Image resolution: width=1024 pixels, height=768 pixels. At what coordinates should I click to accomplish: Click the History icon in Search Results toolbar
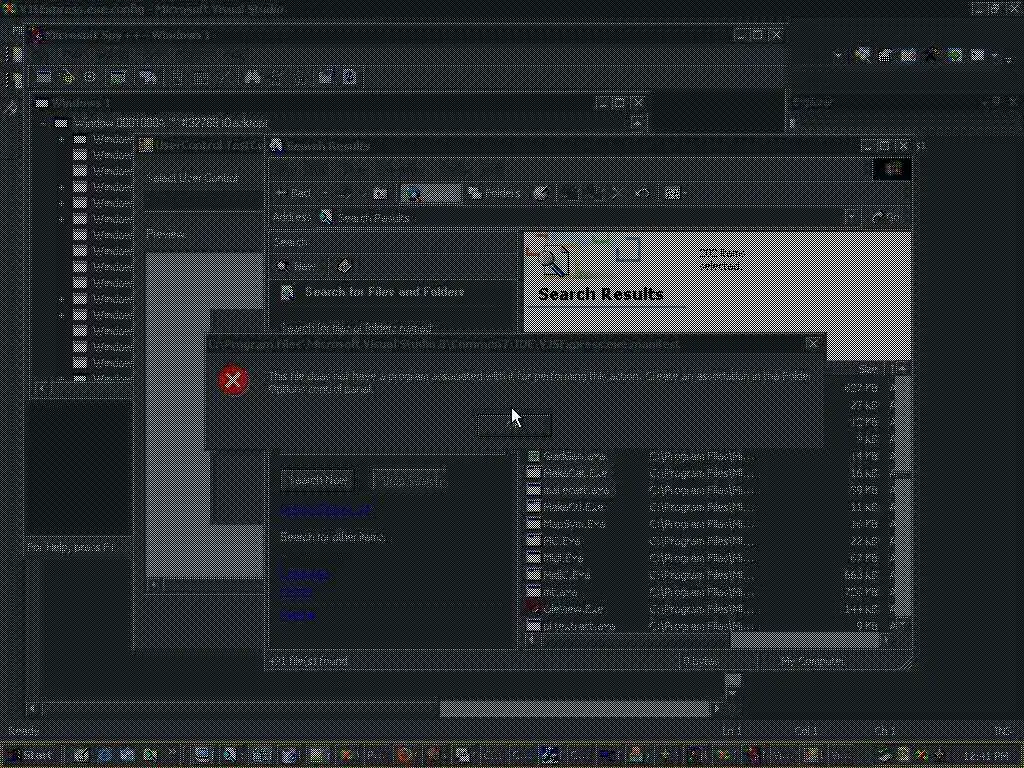541,193
